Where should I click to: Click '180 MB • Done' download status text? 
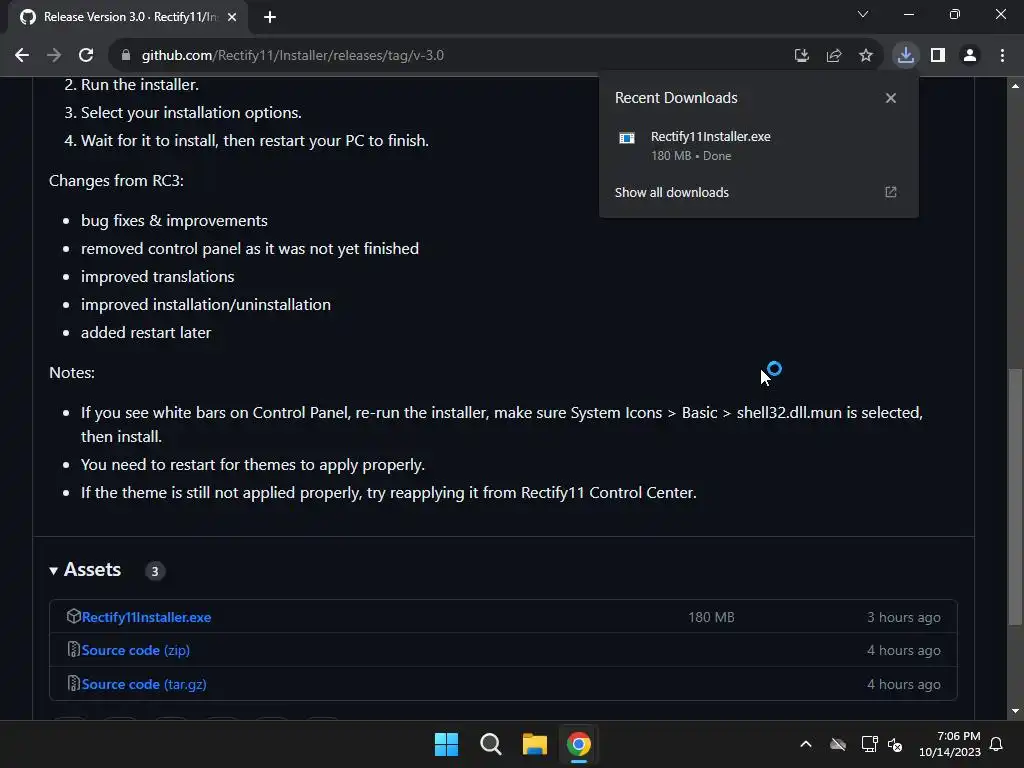(x=691, y=156)
